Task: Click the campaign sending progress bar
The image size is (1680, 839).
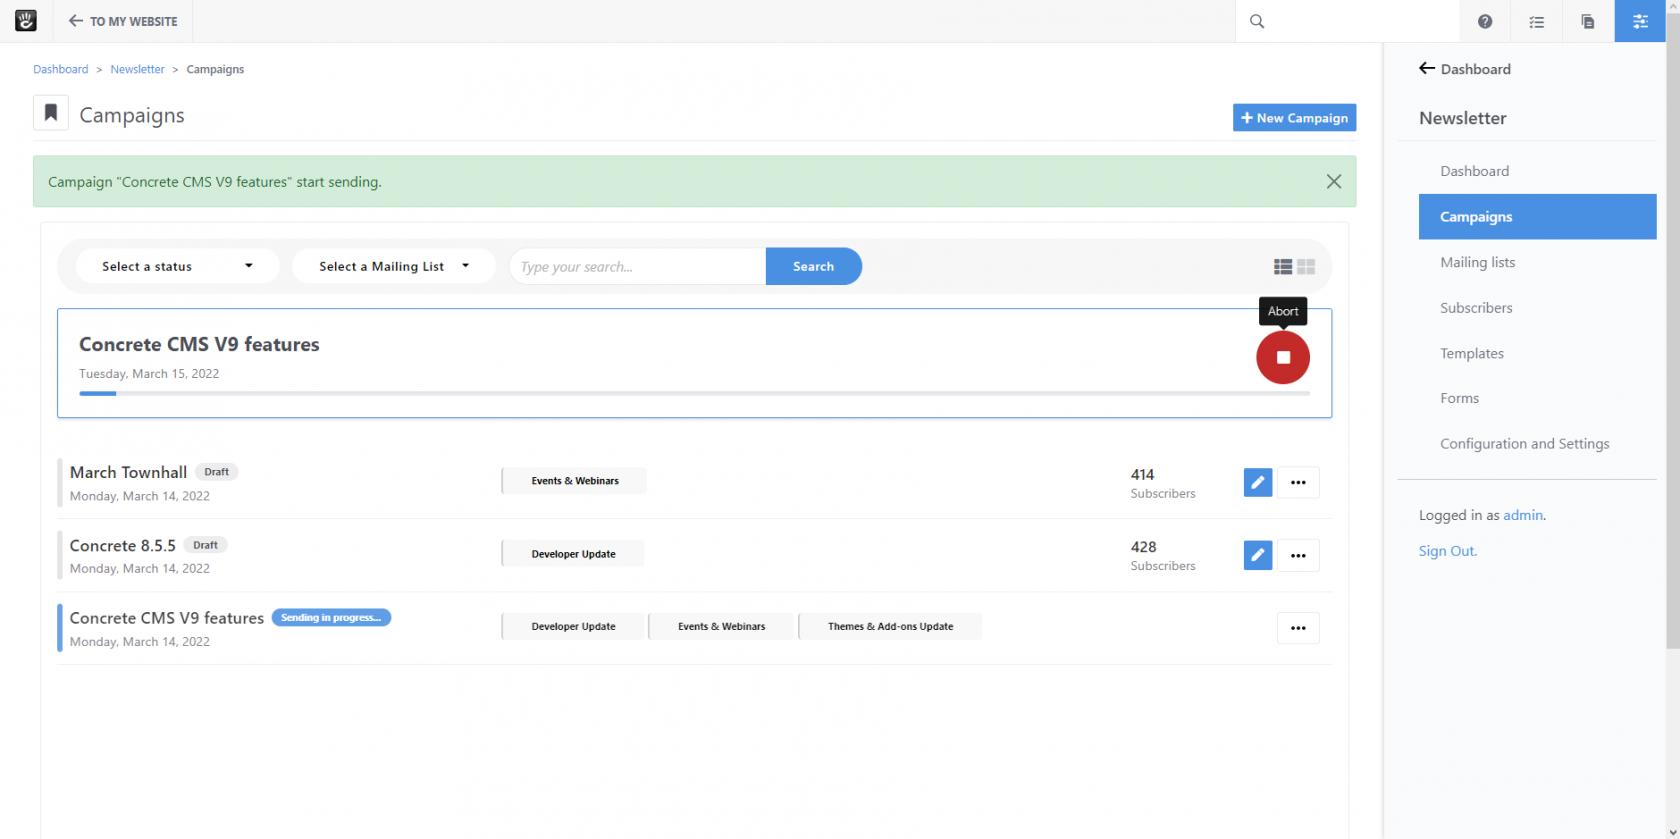Action: [x=694, y=394]
